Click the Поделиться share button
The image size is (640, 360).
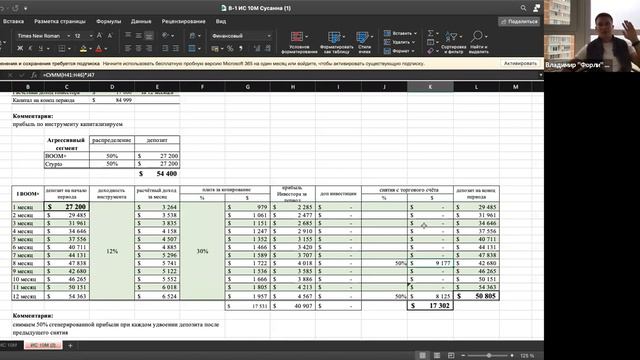(x=519, y=21)
